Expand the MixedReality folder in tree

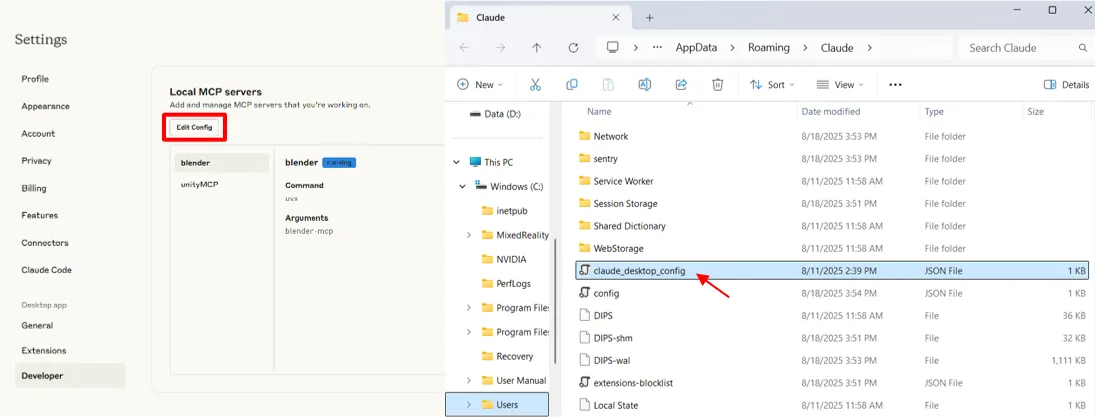click(469, 235)
